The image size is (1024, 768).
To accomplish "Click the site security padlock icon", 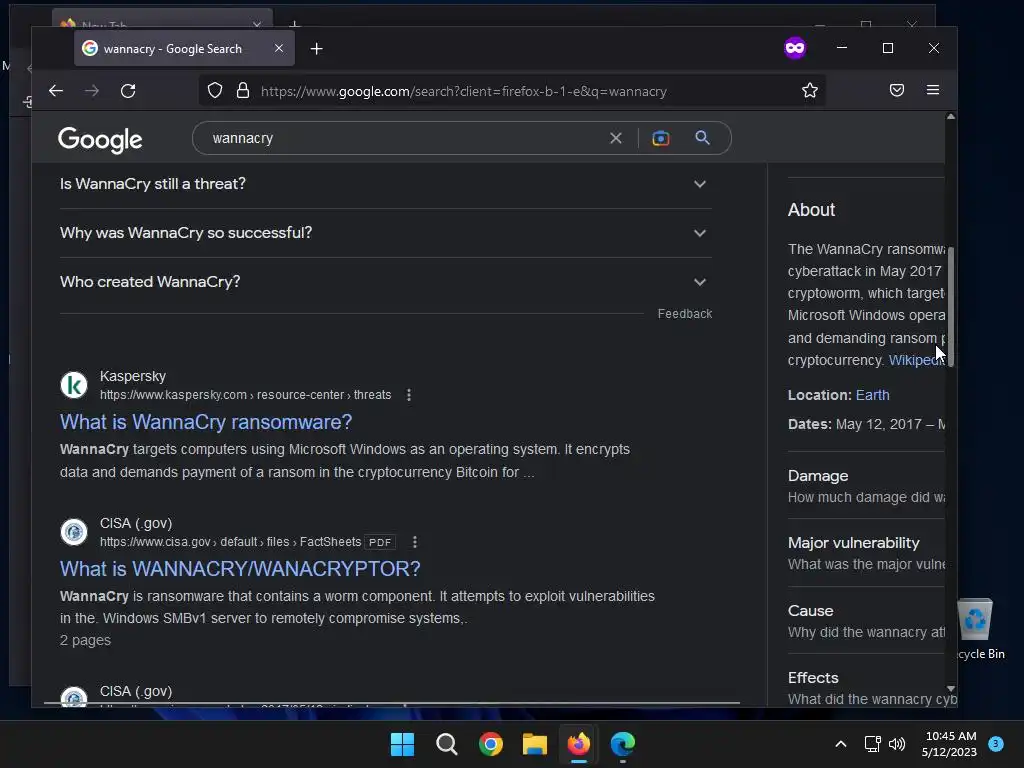I will pyautogui.click(x=243, y=91).
